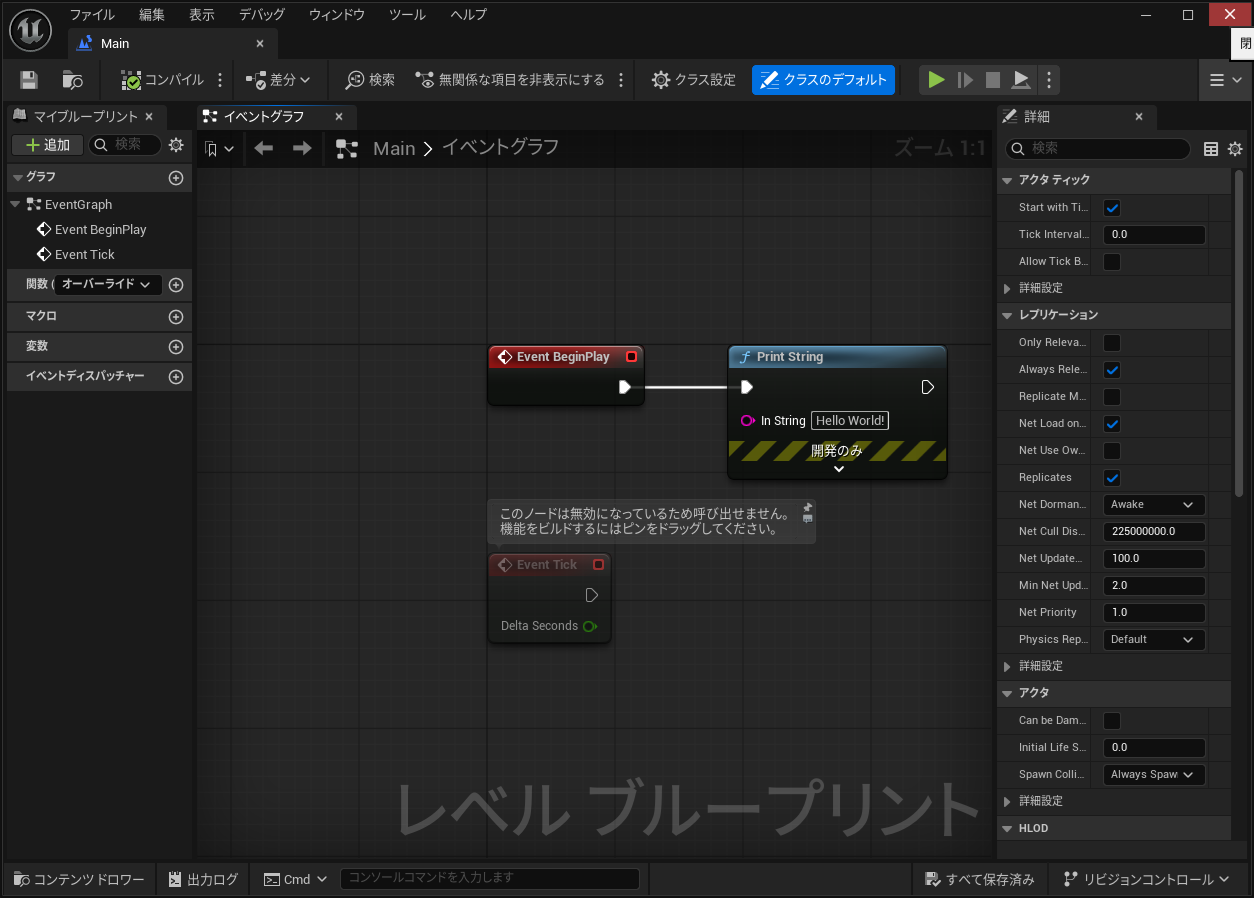
Task: Open Hide Unrelated options three-dot menu
Action: click(x=621, y=80)
